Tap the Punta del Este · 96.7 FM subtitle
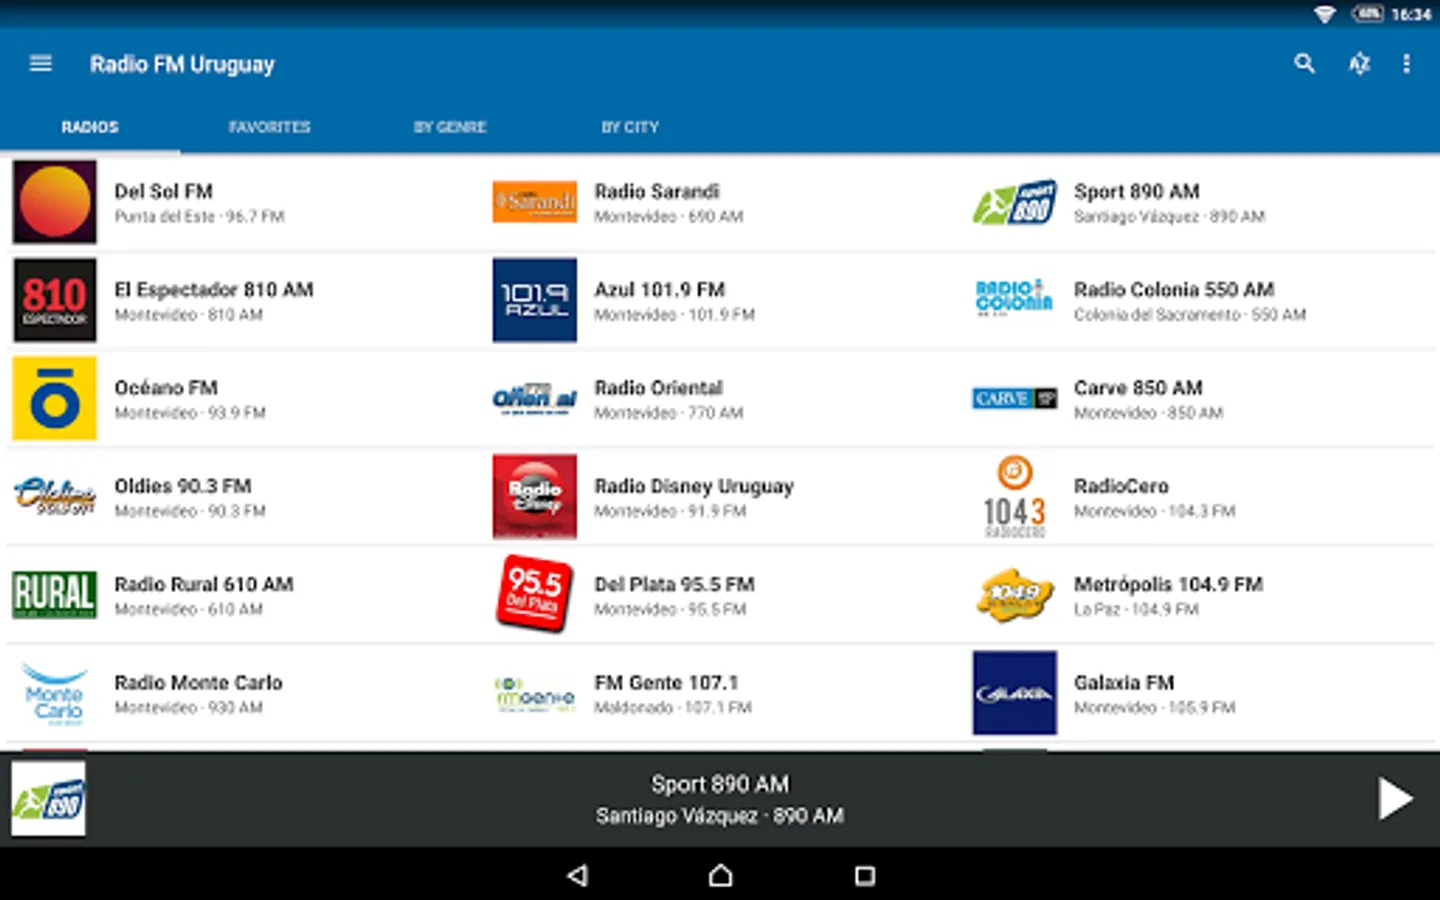This screenshot has height=900, width=1440. click(199, 216)
